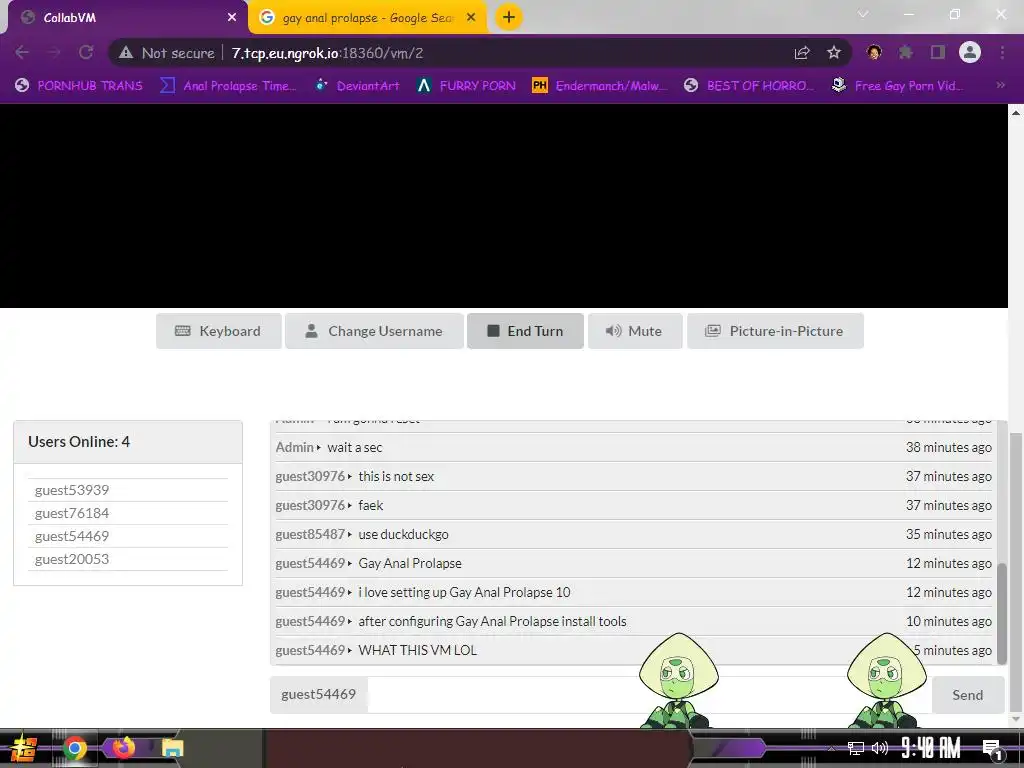This screenshot has height=768, width=1024.
Task: Open network status tray icon
Action: 856,748
